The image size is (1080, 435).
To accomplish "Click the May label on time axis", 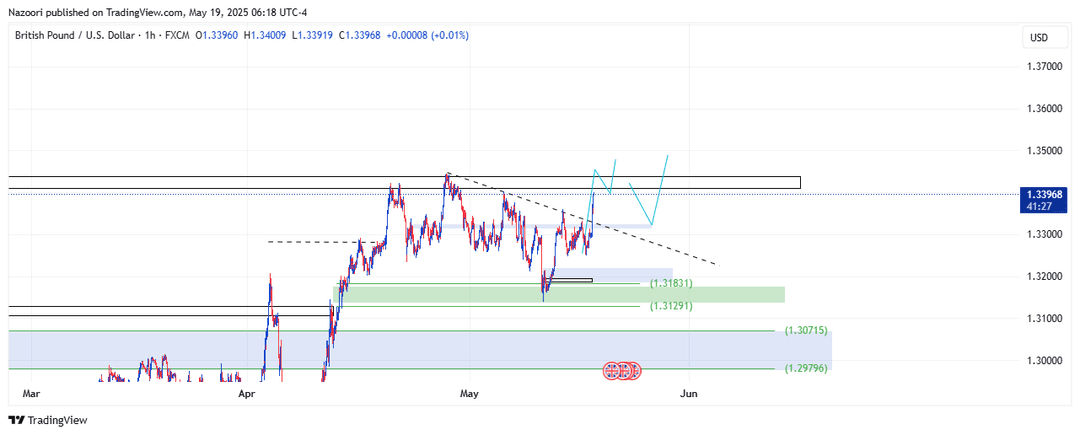I will (469, 394).
